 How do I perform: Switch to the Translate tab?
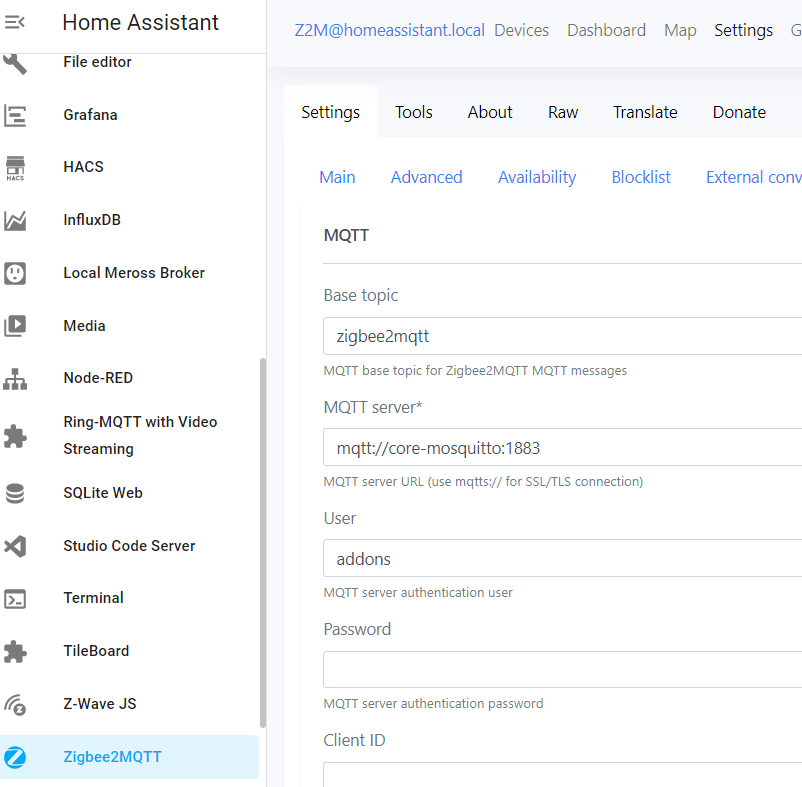click(645, 112)
